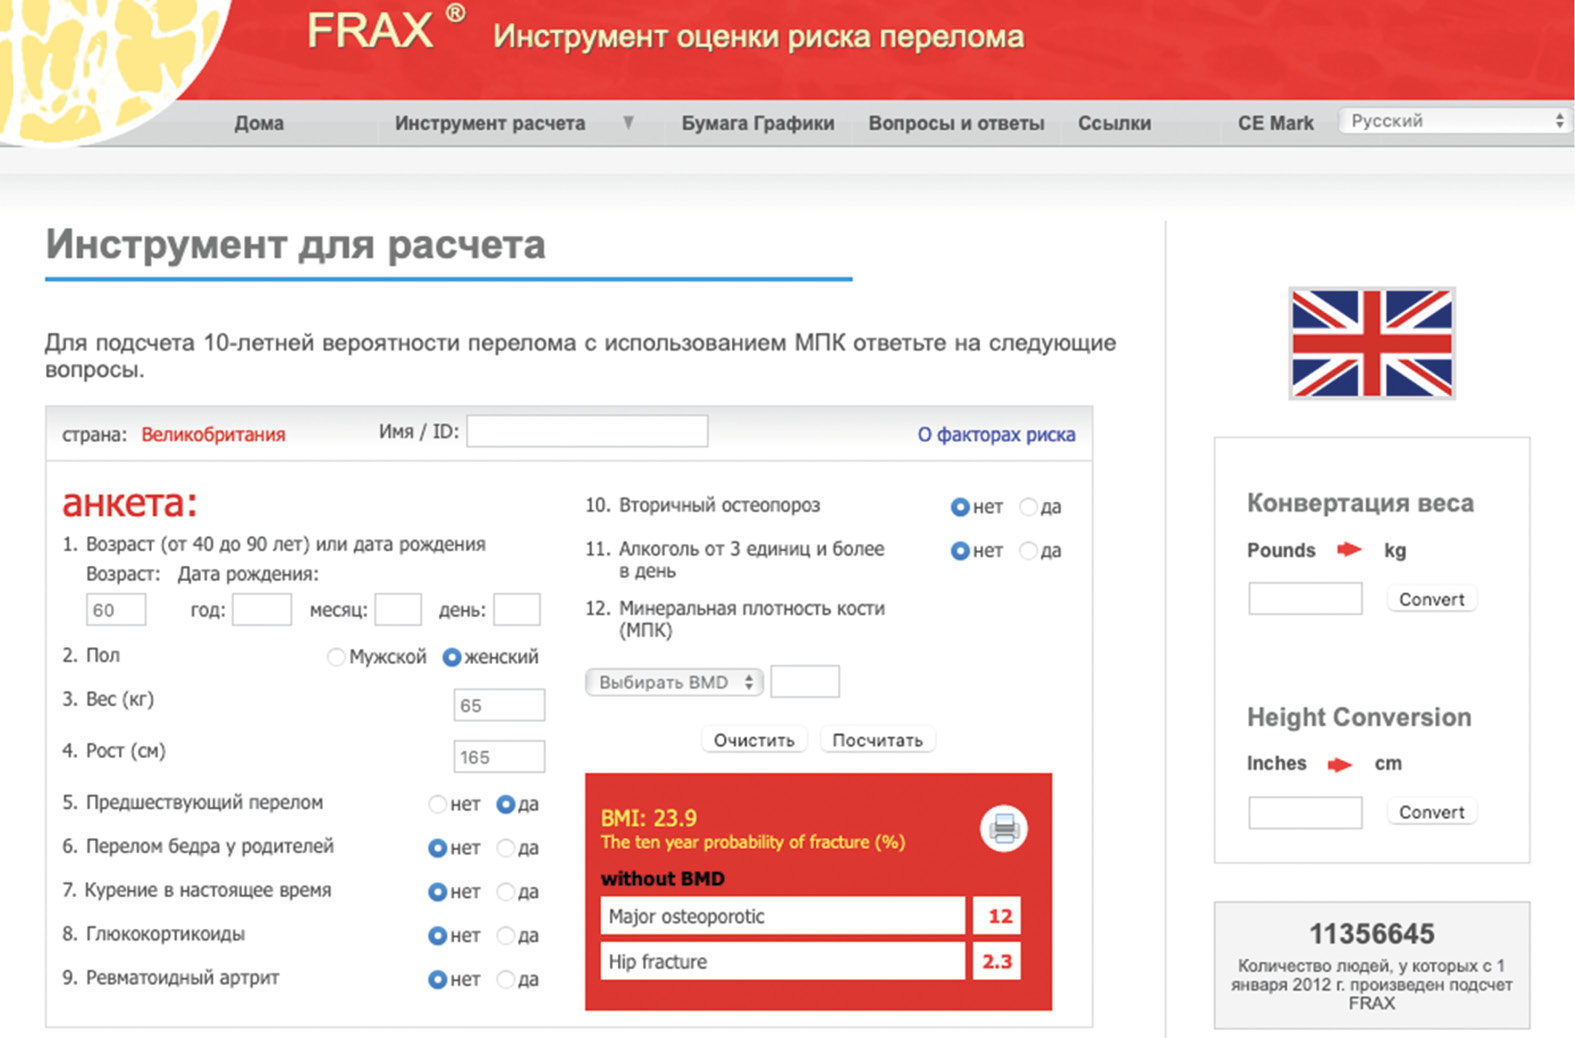
Task: Open the Выбирать BMD dropdown
Action: pos(674,682)
